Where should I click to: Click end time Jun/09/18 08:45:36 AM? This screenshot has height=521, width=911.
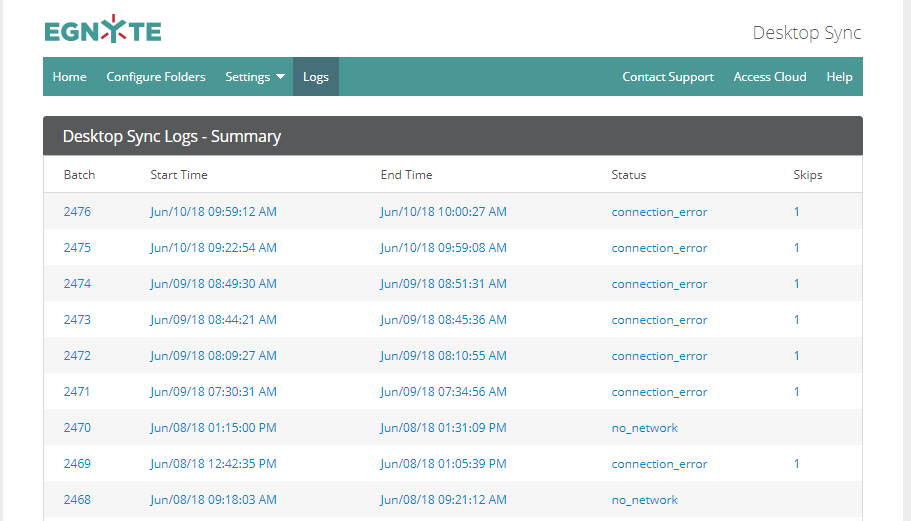(x=443, y=319)
